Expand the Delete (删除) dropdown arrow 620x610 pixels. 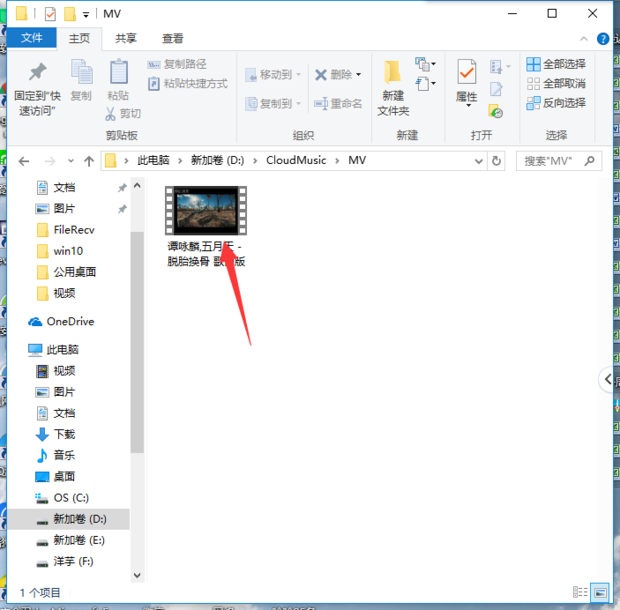tap(358, 74)
